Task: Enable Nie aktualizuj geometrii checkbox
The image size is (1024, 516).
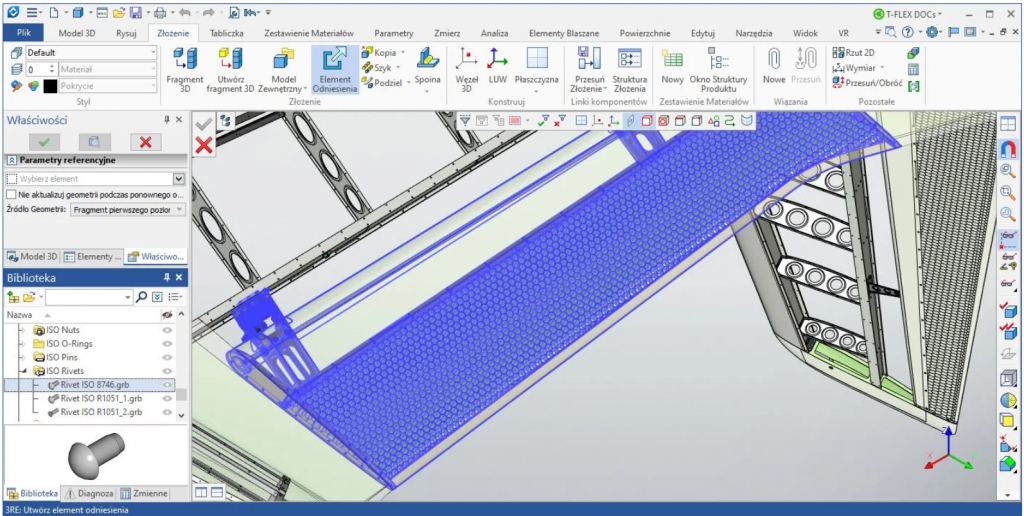Action: tap(11, 194)
